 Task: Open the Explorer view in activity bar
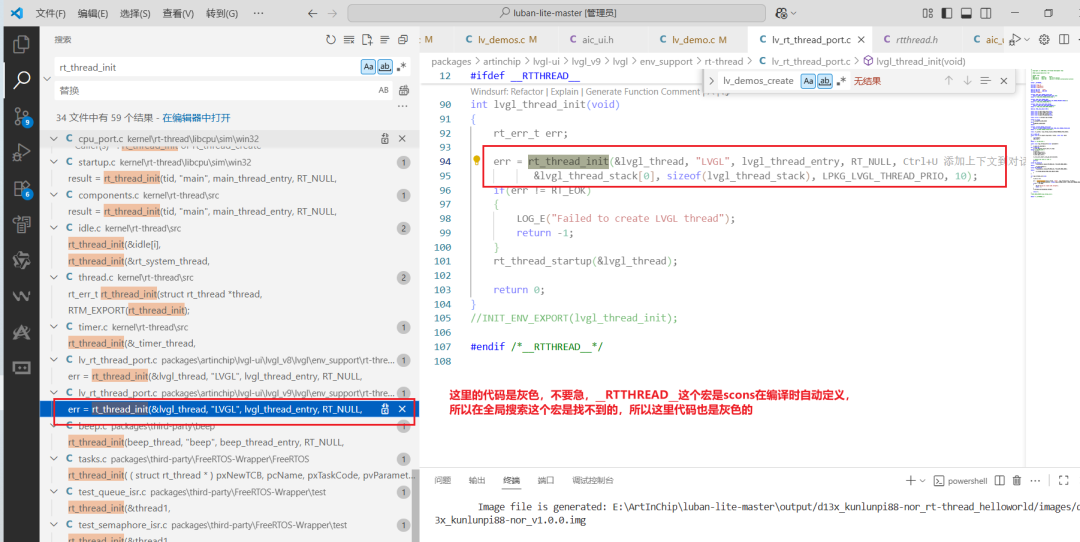click(x=21, y=44)
